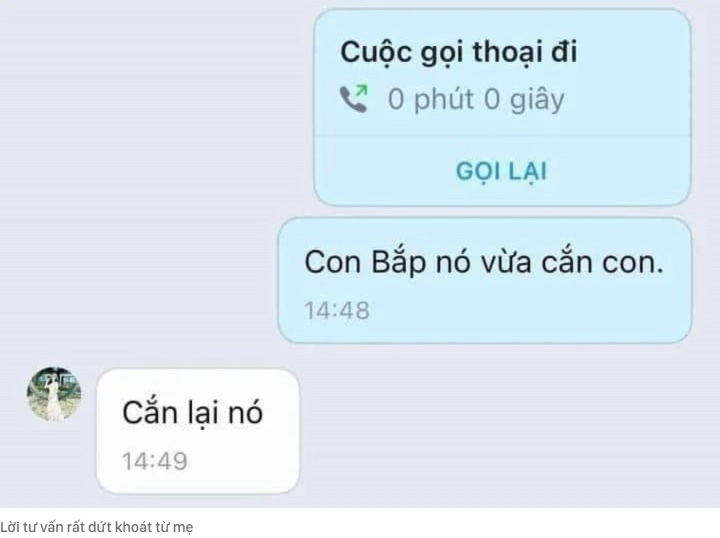Screen dimensions: 720x538
Task: Click the word 'nó' in the received reply
Action: pyautogui.click(x=246, y=412)
